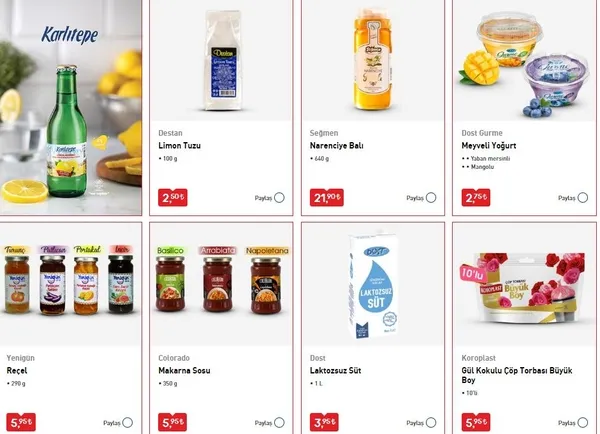Open the Dost Laktozsuz Süt carton image
600x434 pixels.
coord(373,284)
